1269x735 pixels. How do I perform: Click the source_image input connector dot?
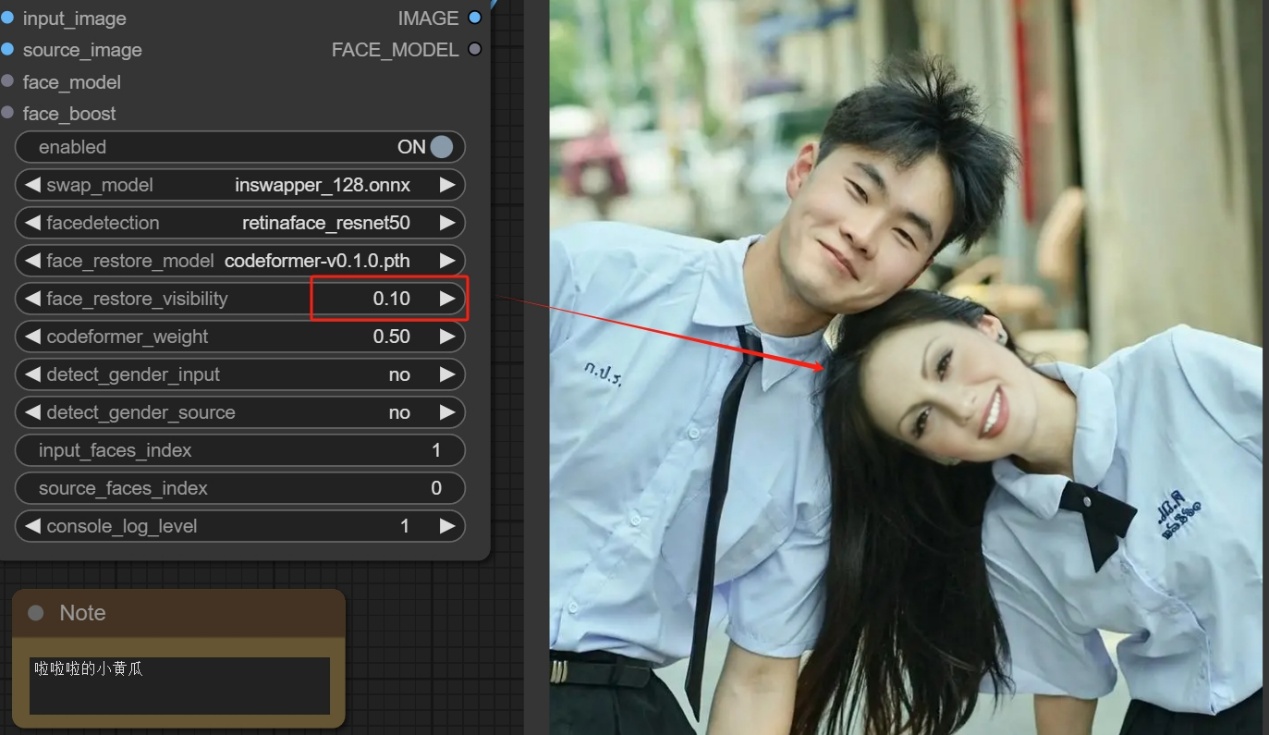point(8,50)
